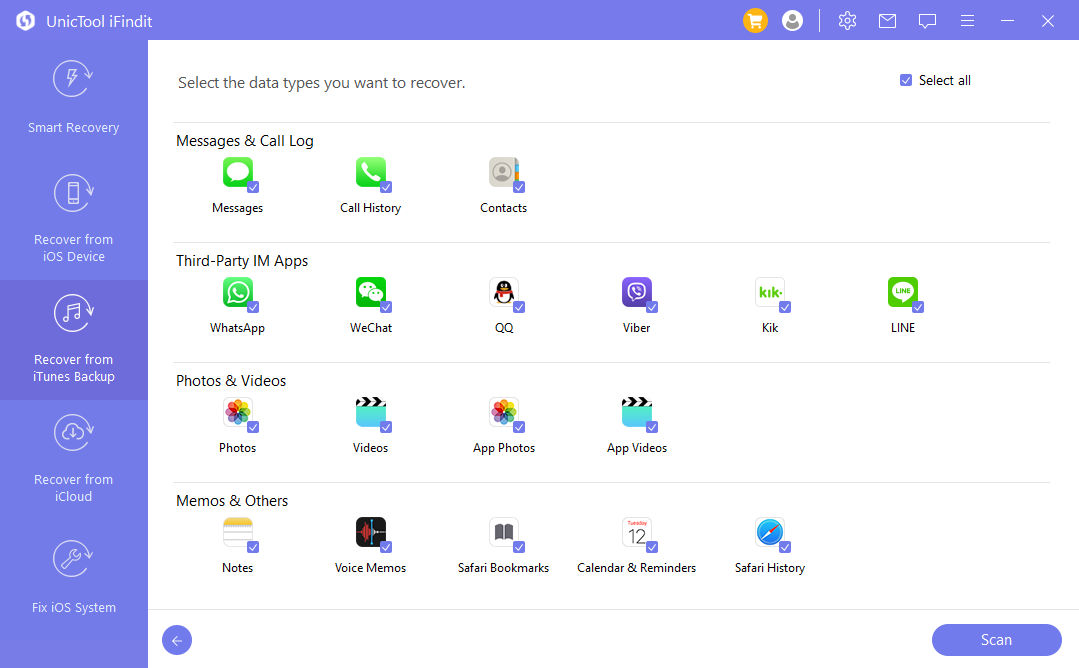Click the Call History phone icon
Viewport: 1079px width, 668px height.
(370, 171)
